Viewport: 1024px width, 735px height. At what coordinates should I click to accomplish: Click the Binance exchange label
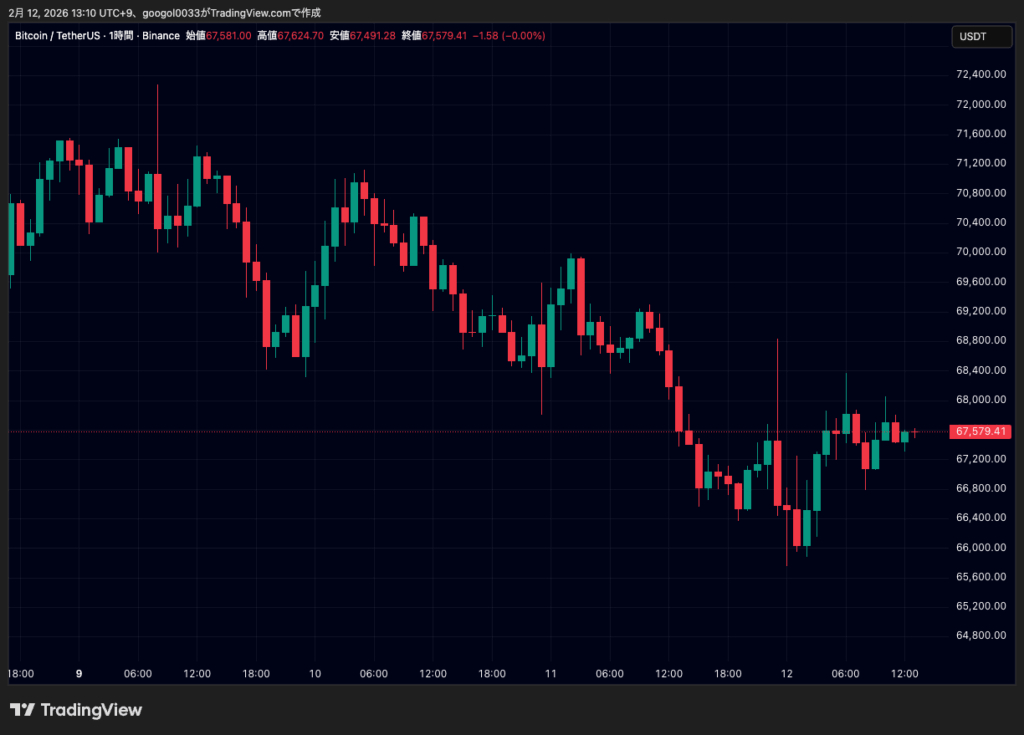tap(161, 36)
